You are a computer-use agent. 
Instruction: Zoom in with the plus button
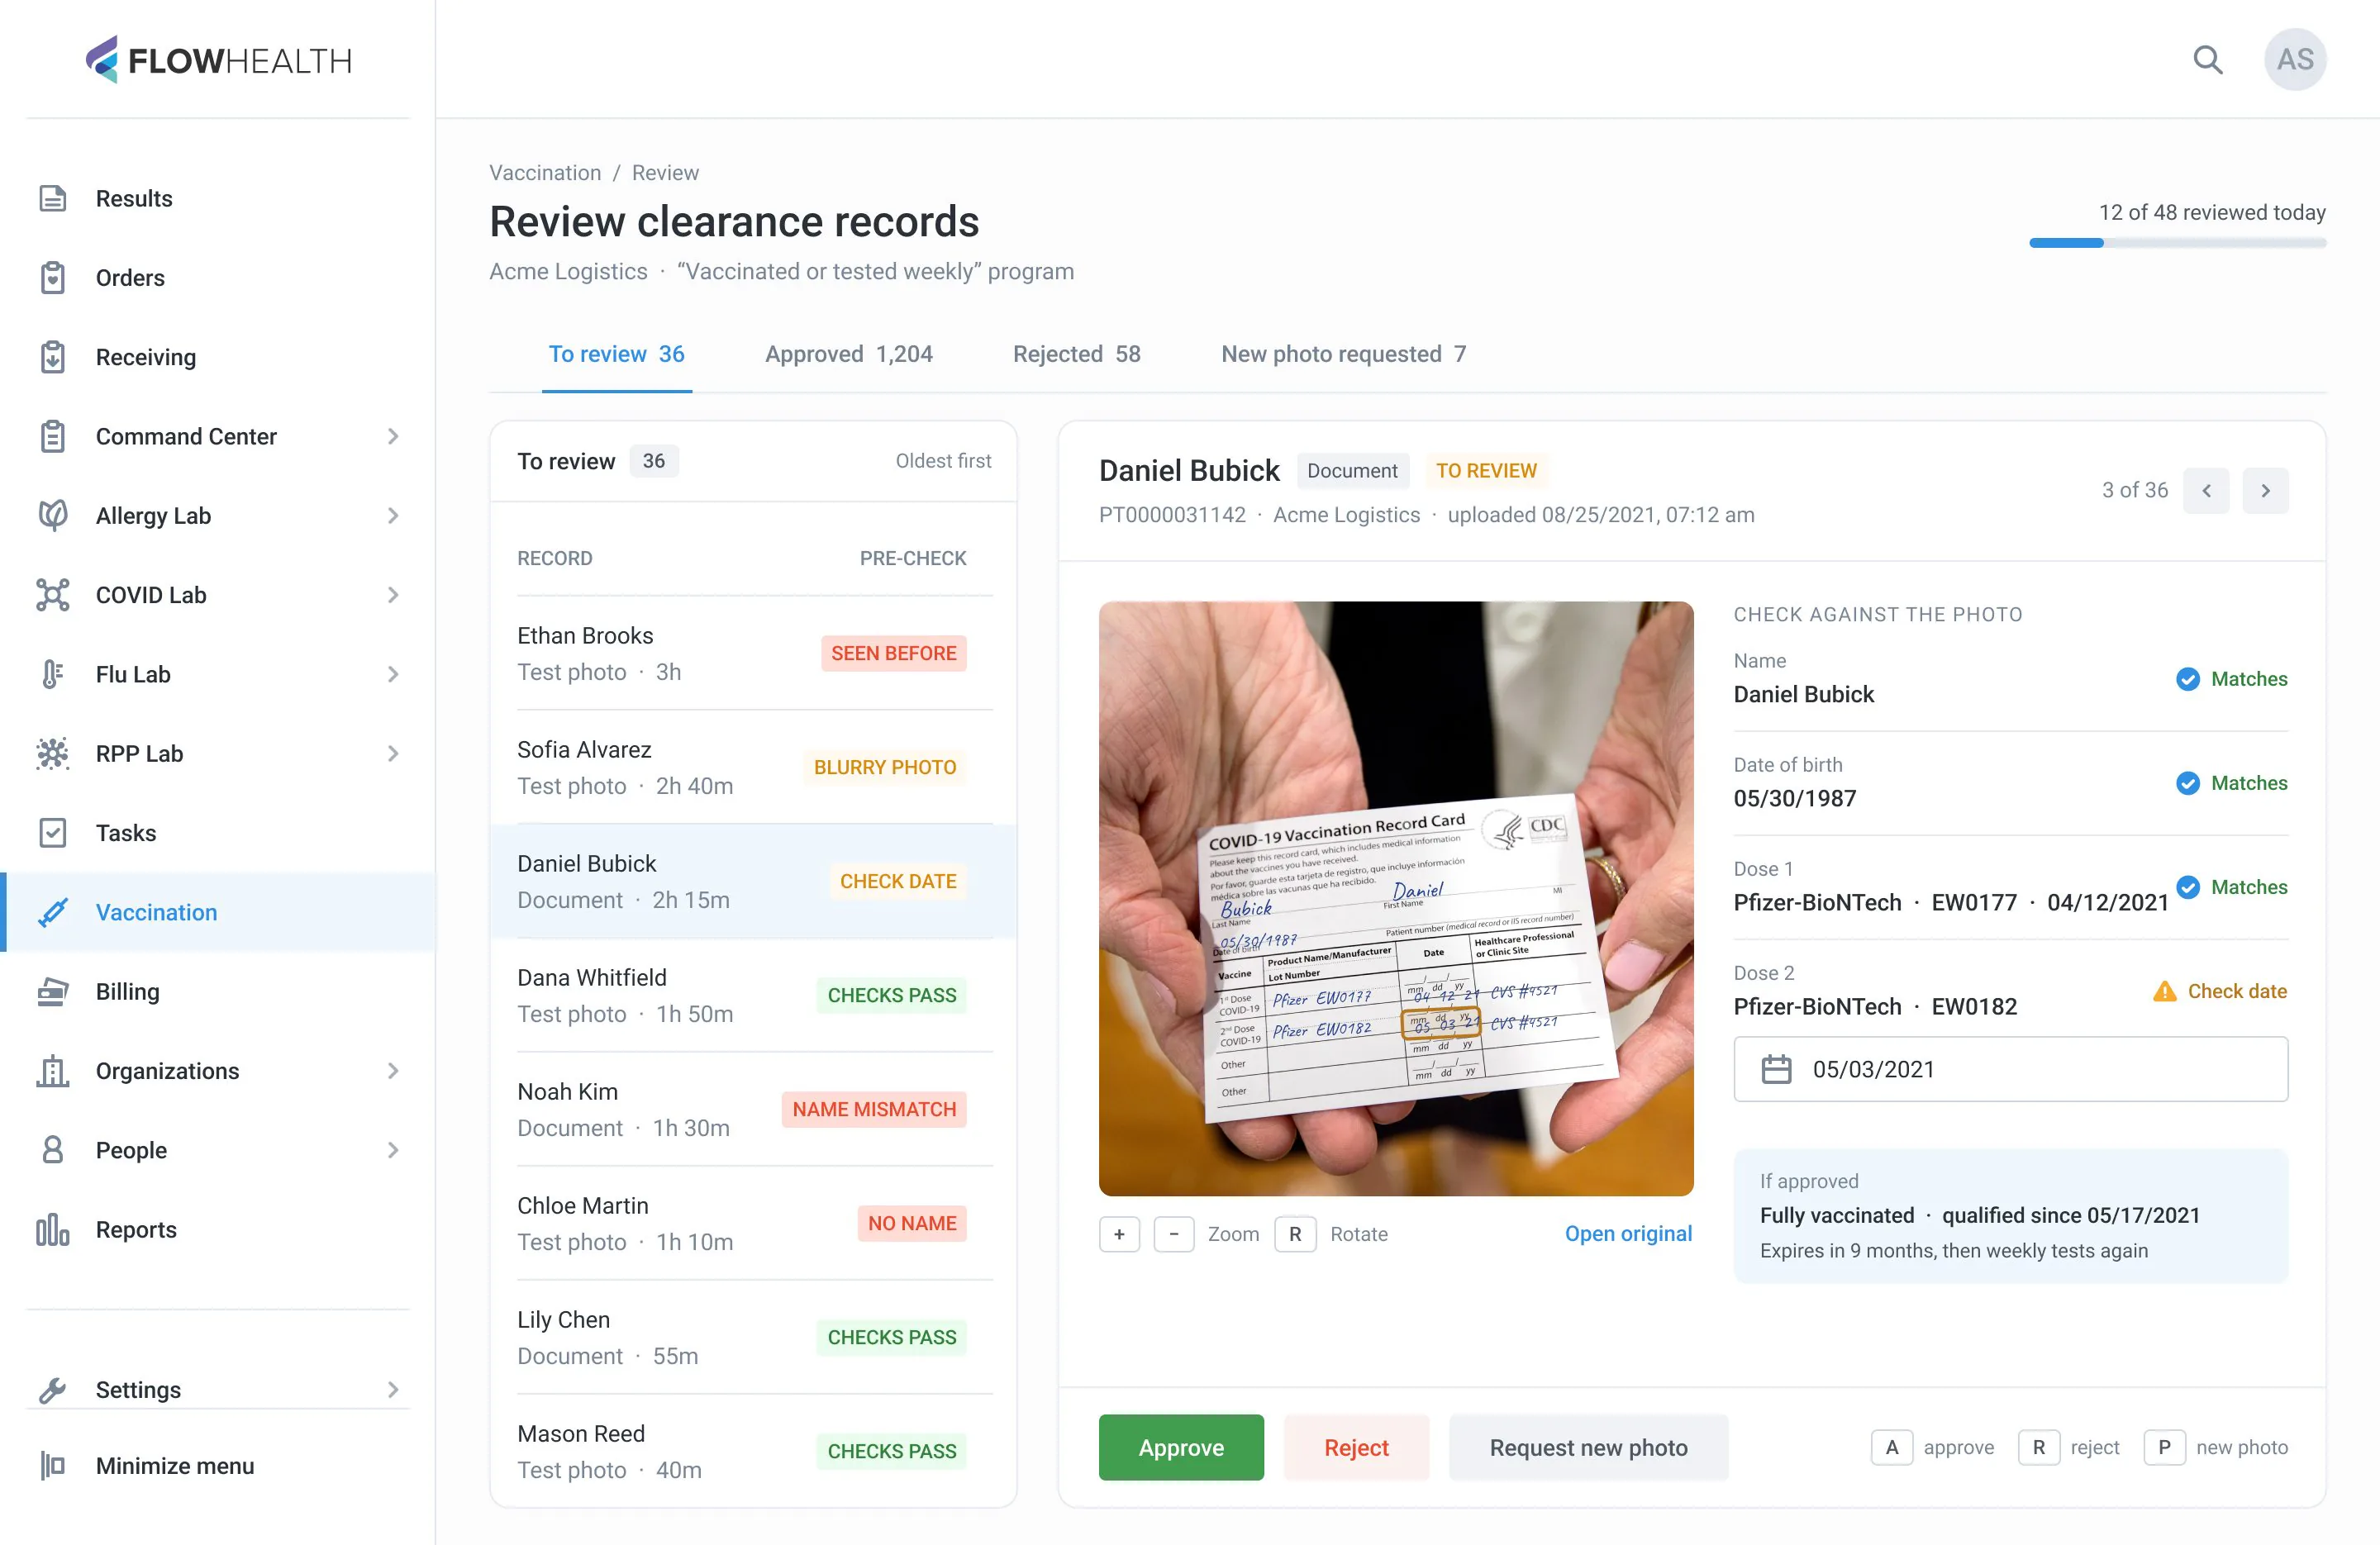click(x=1119, y=1234)
